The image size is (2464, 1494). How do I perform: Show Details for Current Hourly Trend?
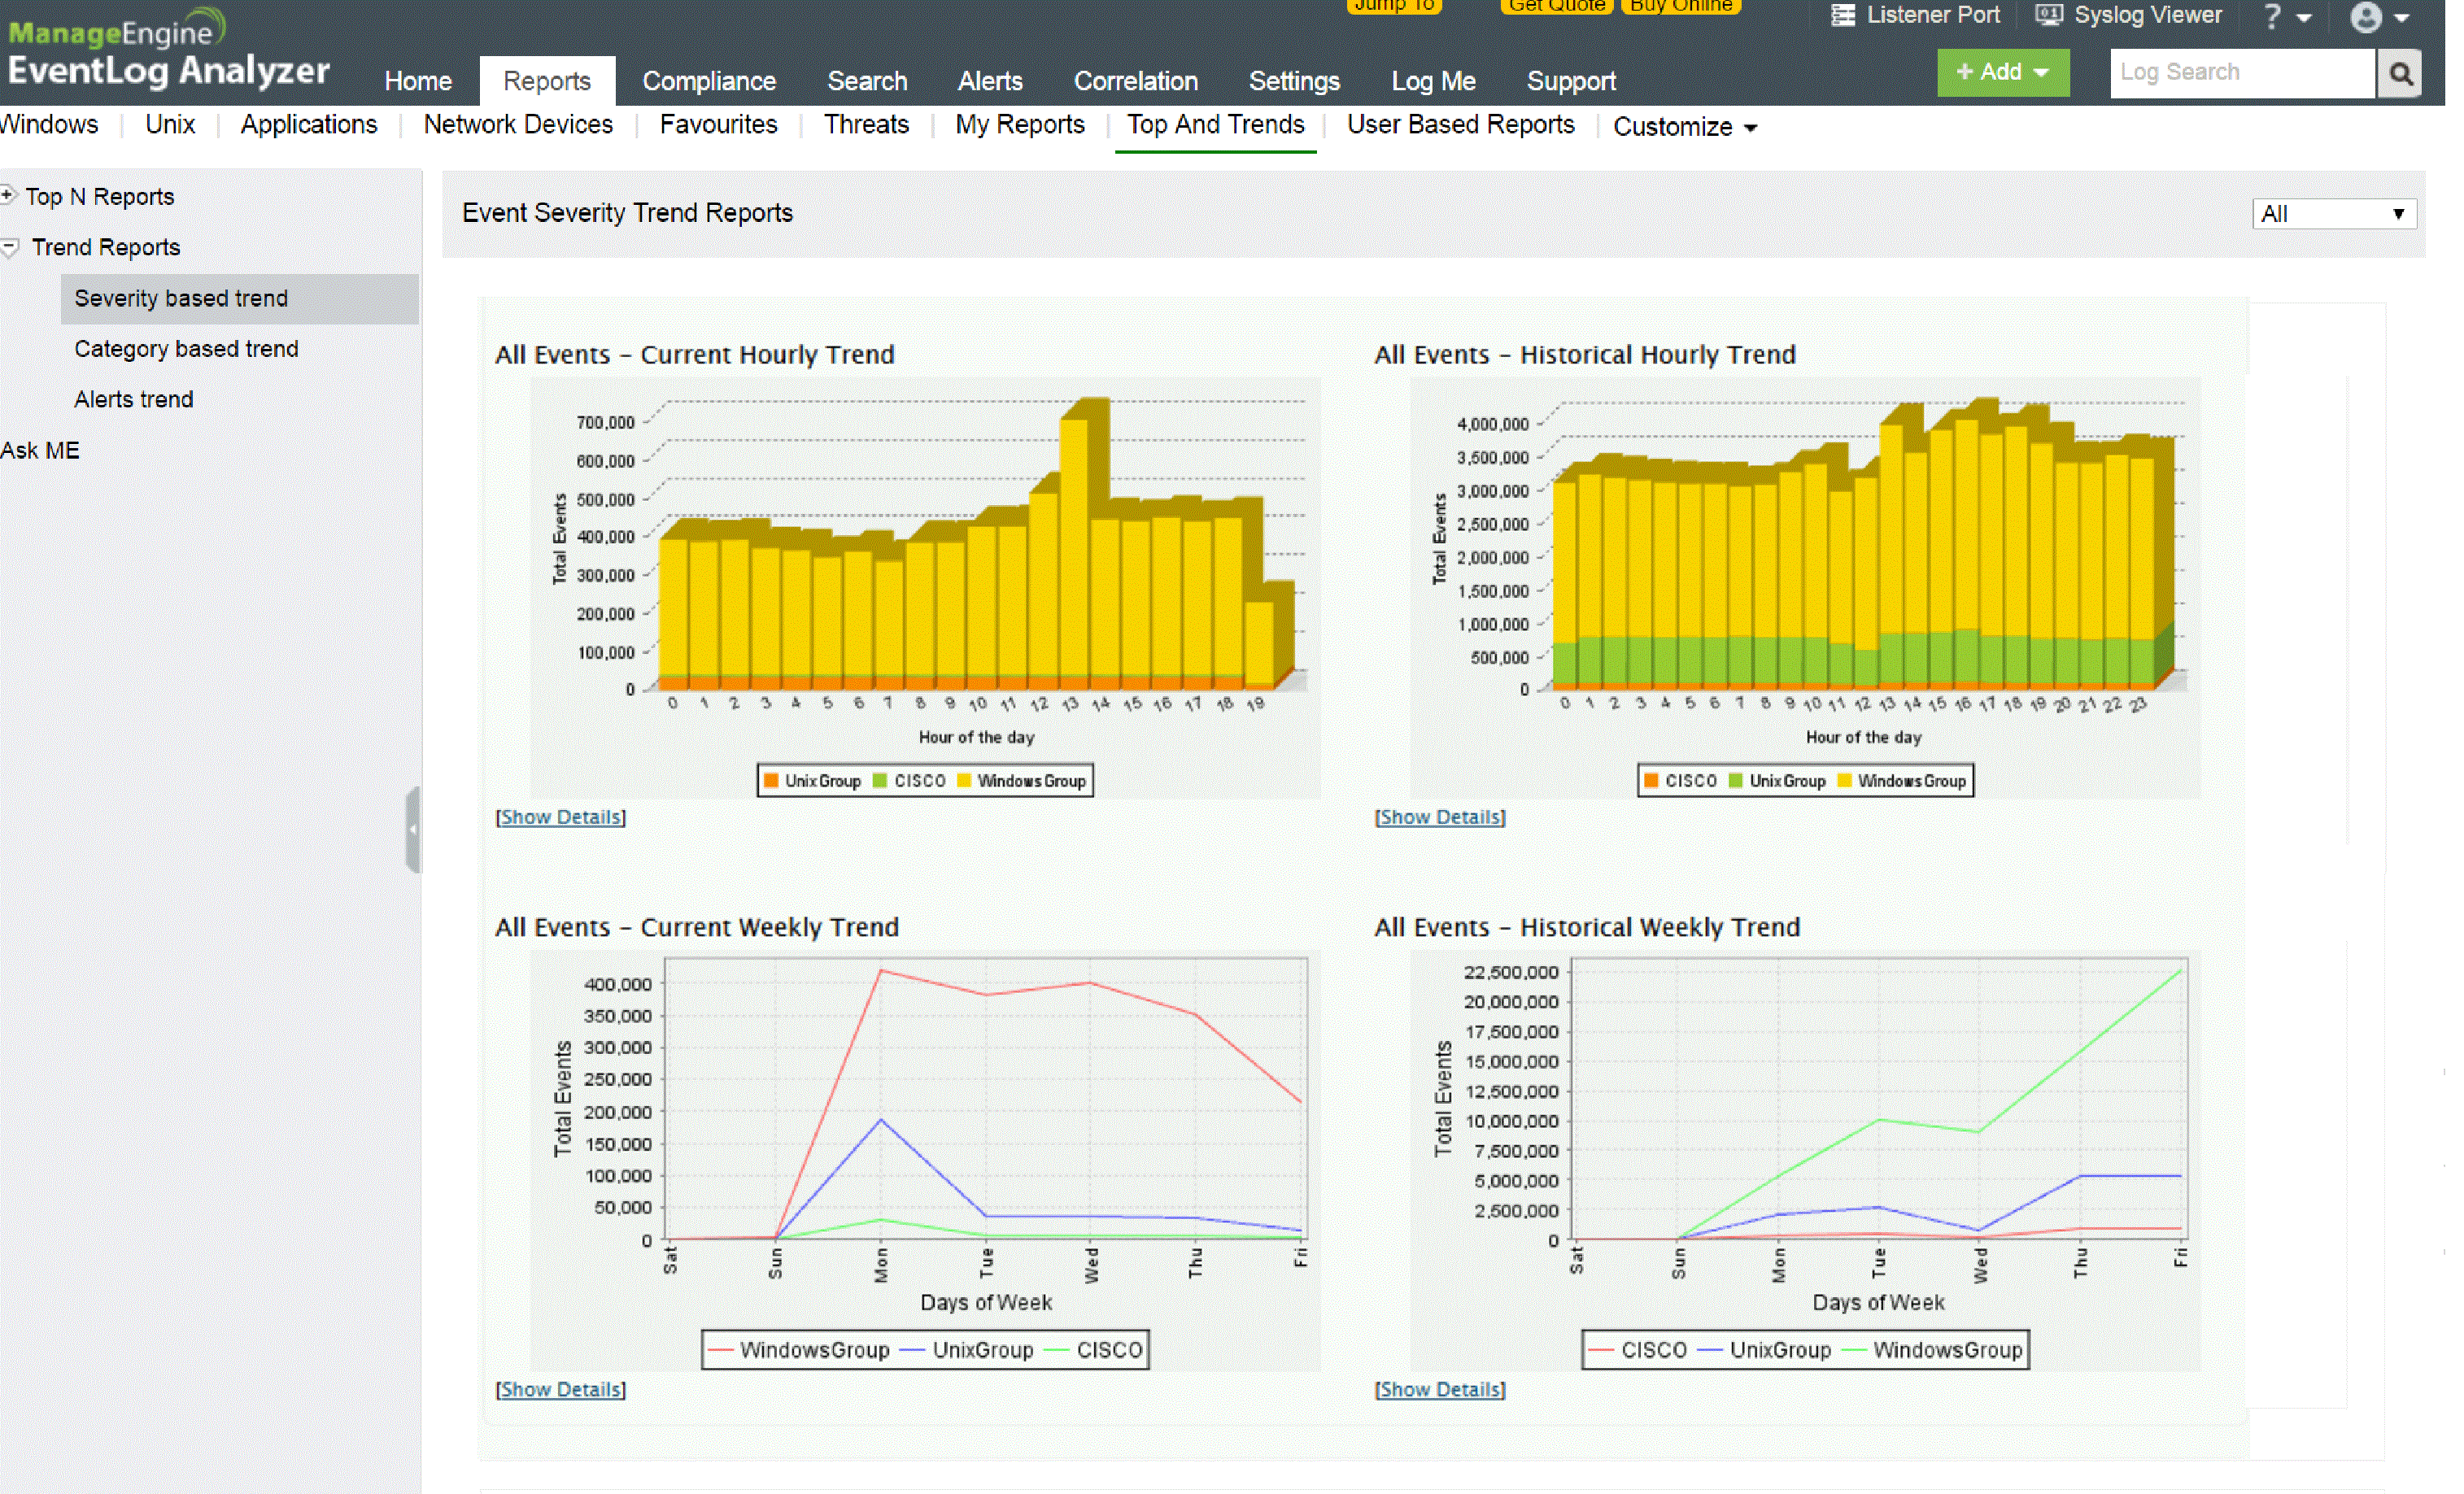(x=560, y=817)
